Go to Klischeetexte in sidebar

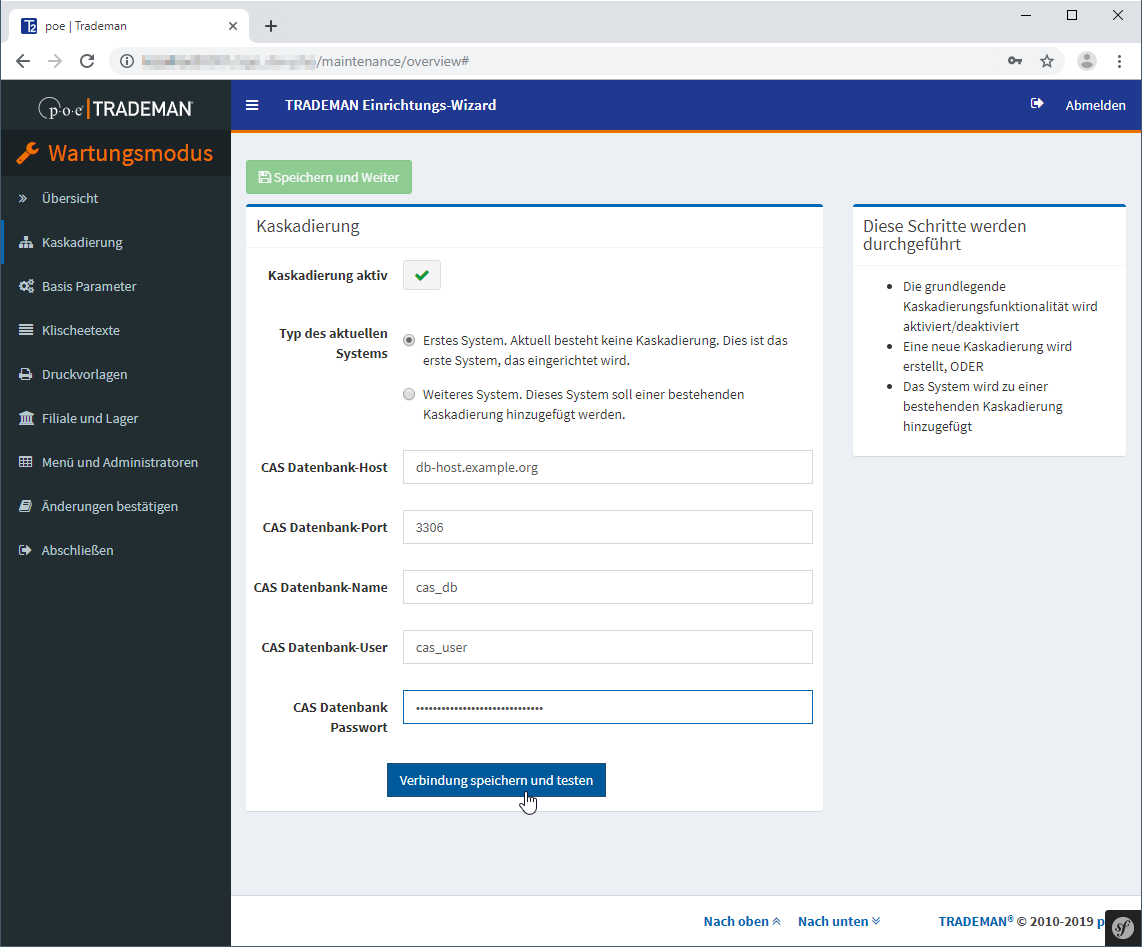coord(117,330)
